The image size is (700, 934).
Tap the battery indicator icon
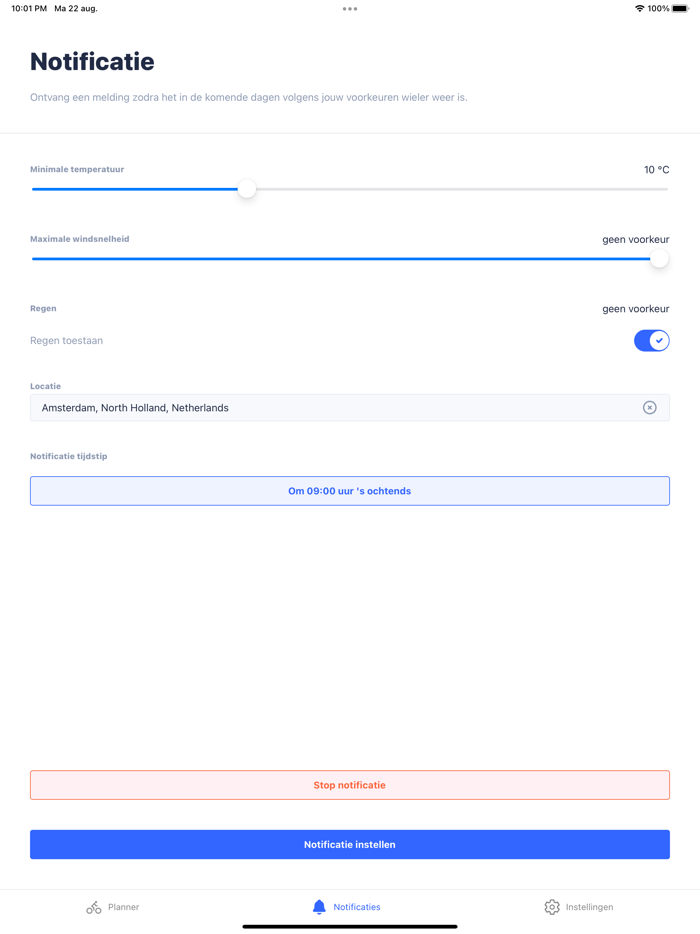(x=681, y=9)
